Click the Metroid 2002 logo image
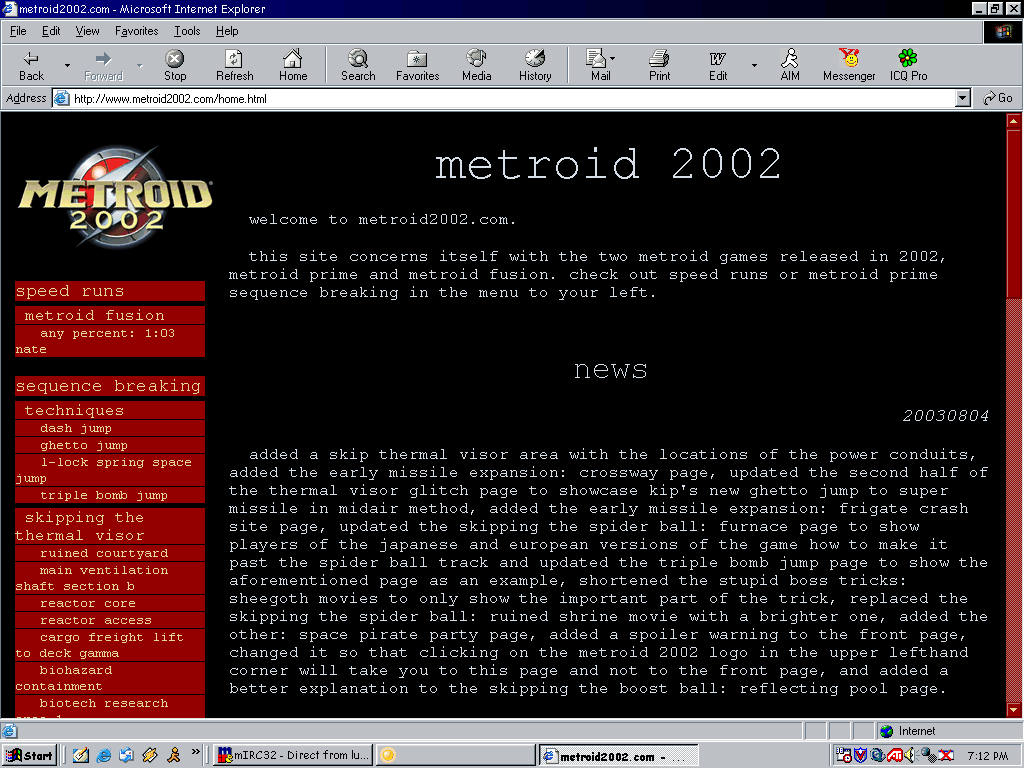The height and width of the screenshot is (768, 1024). 116,197
